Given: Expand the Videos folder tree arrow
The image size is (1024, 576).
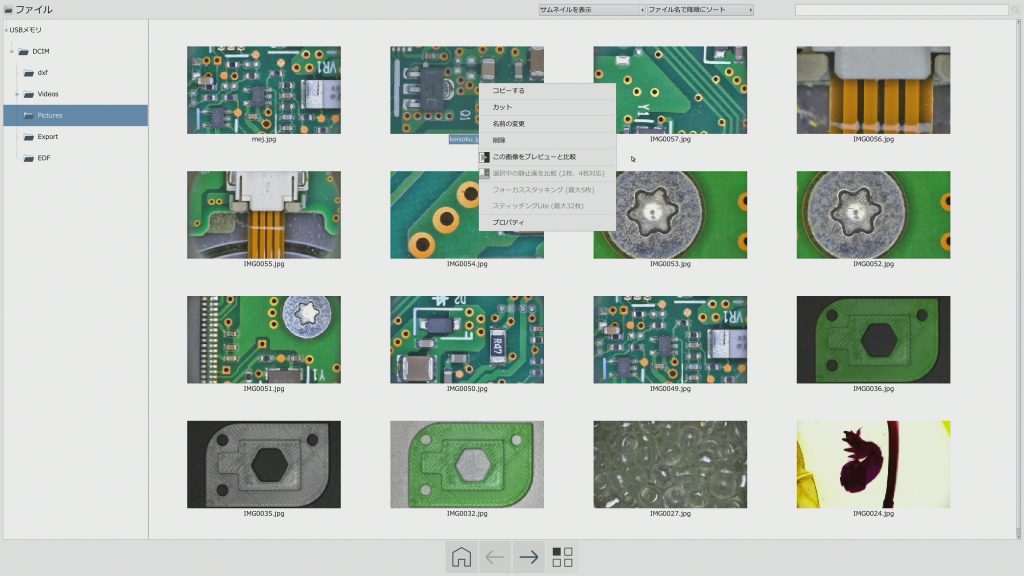Looking at the screenshot, I should (x=17, y=94).
